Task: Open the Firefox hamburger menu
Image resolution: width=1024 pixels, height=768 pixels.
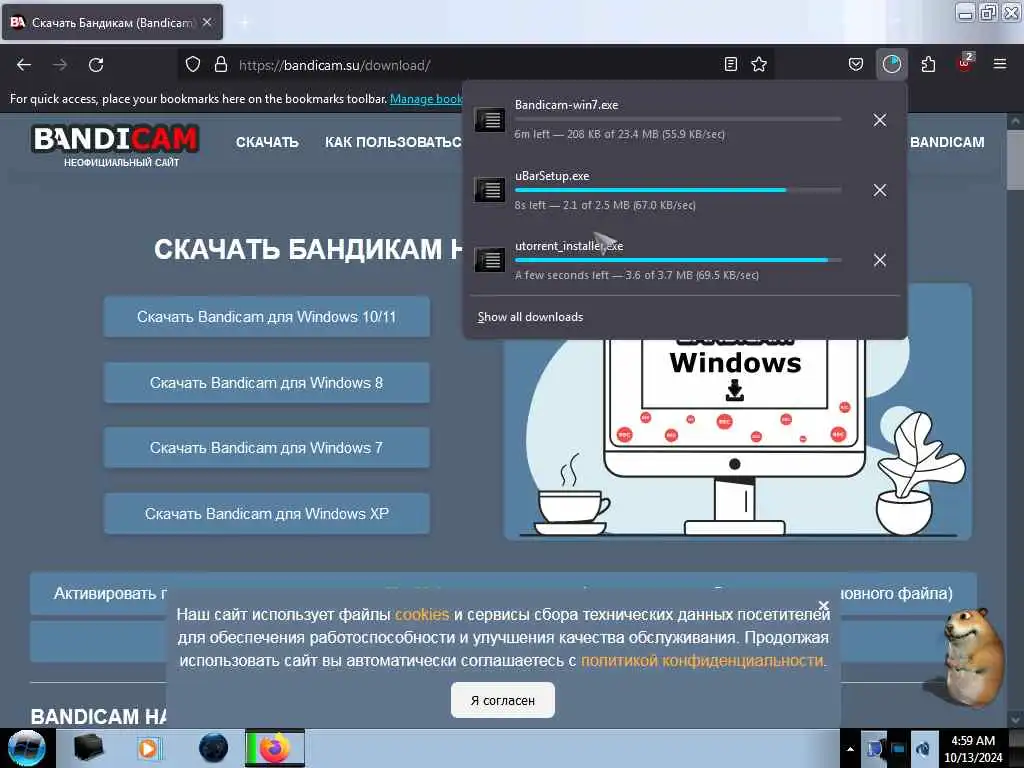Action: coord(1000,64)
